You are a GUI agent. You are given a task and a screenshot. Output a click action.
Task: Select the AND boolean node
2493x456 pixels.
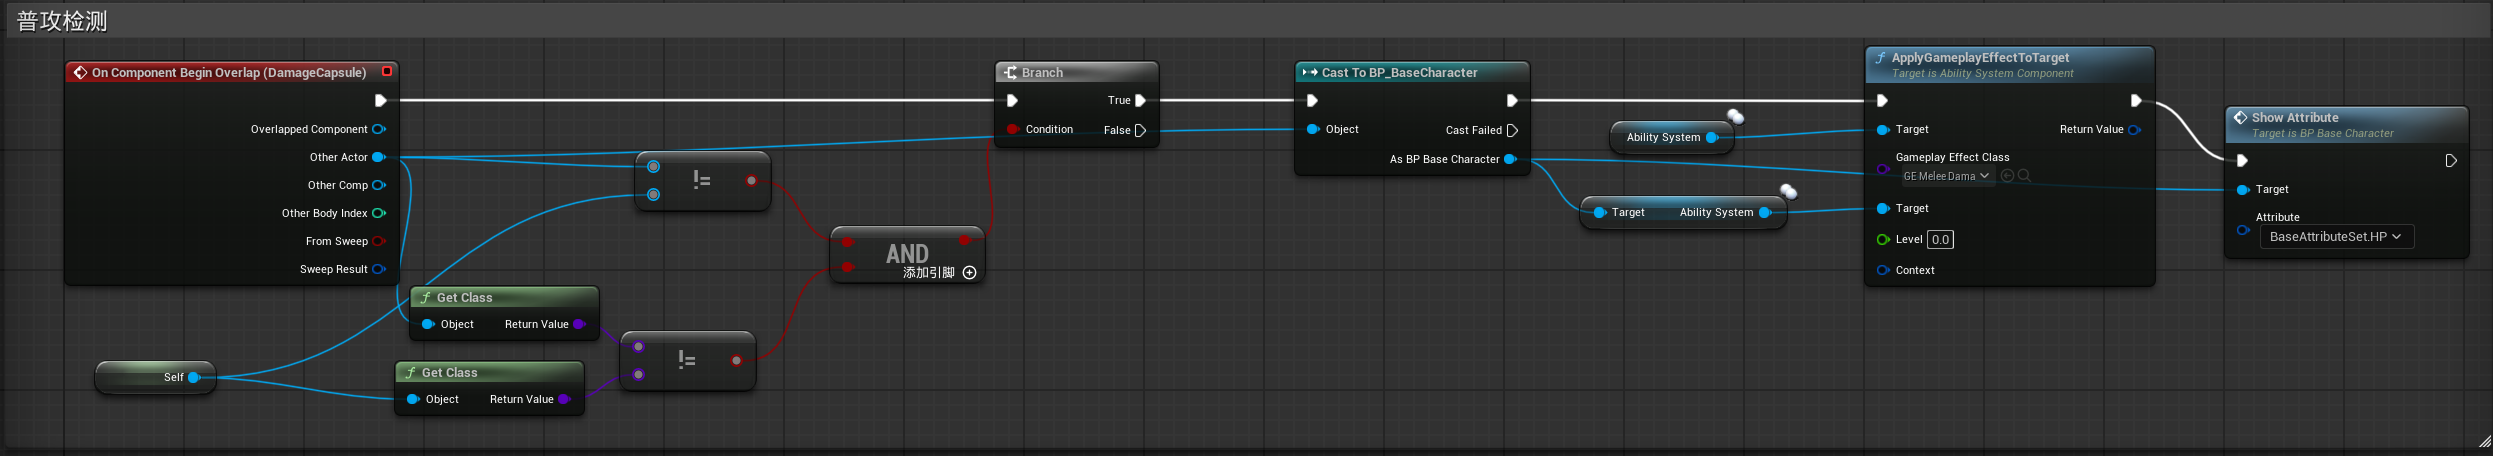907,255
